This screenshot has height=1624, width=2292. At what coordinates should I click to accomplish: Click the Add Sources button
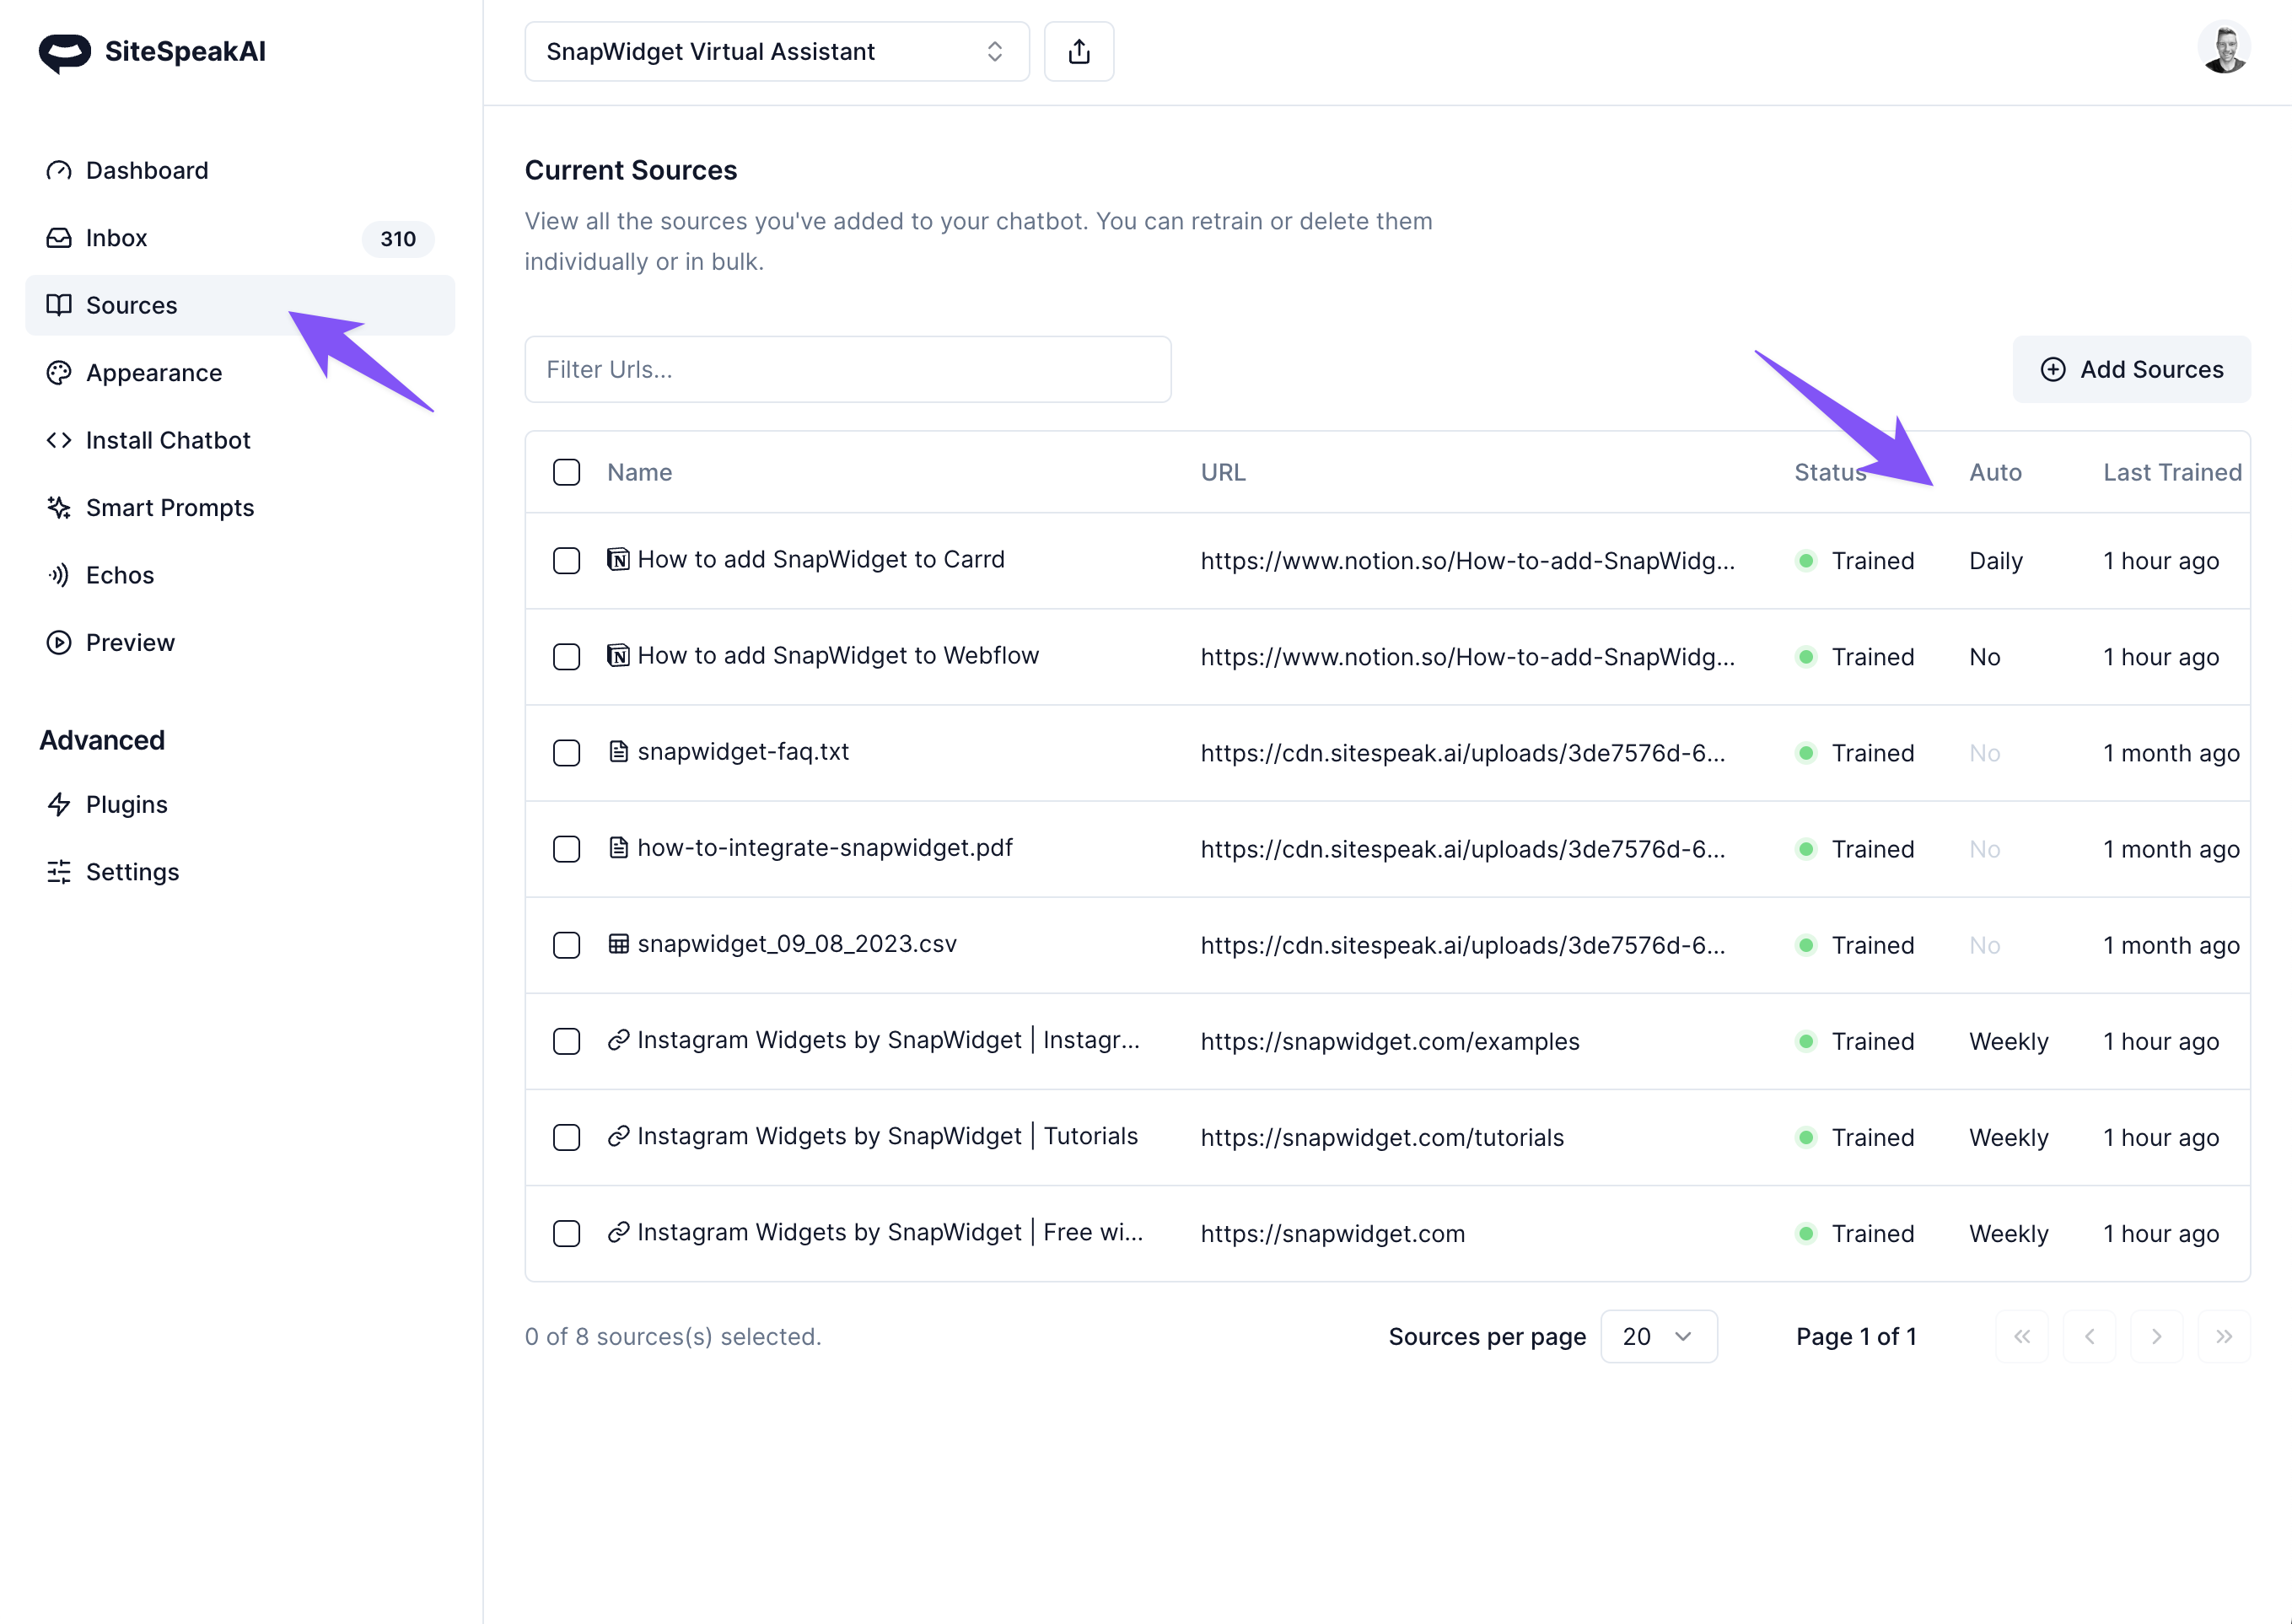pos(2131,369)
